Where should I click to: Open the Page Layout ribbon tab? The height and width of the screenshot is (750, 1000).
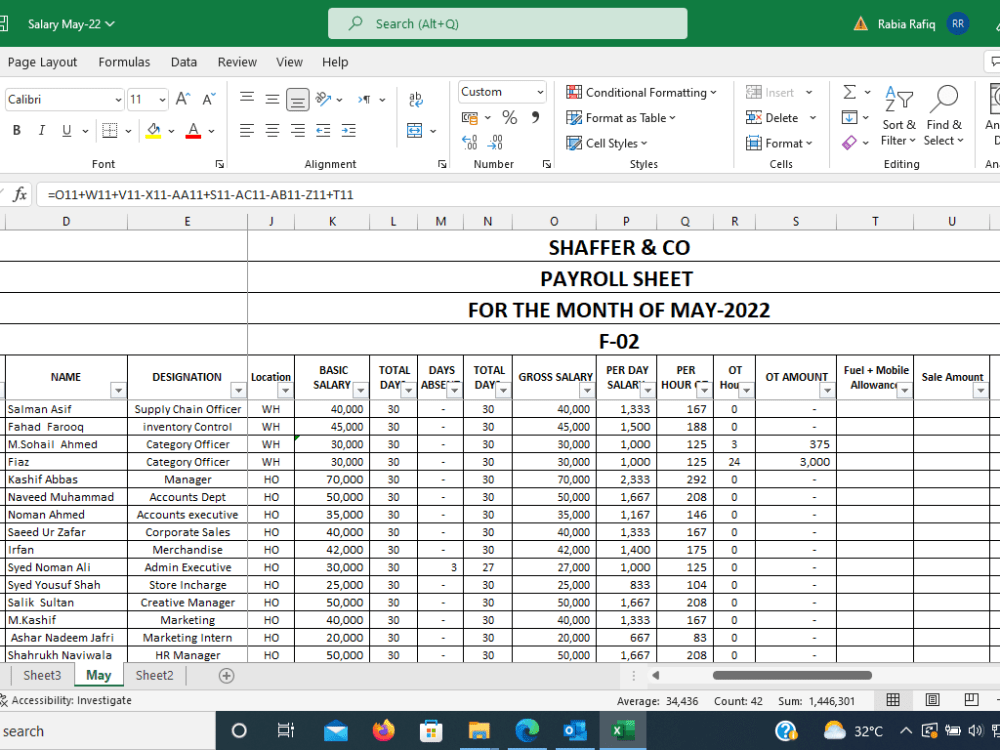pos(42,62)
